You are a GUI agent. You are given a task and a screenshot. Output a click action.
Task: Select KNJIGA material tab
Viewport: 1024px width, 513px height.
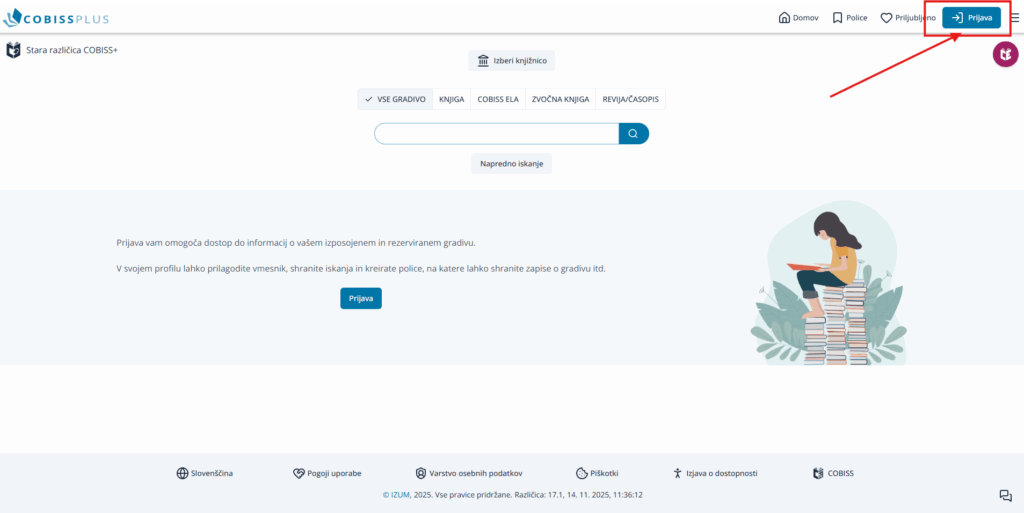click(451, 99)
